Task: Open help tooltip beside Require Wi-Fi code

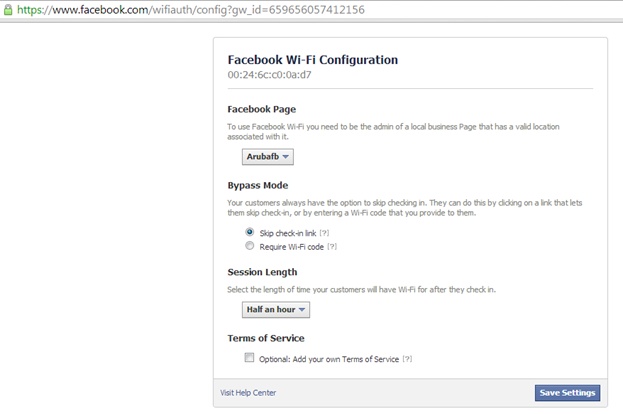Action: coord(332,247)
